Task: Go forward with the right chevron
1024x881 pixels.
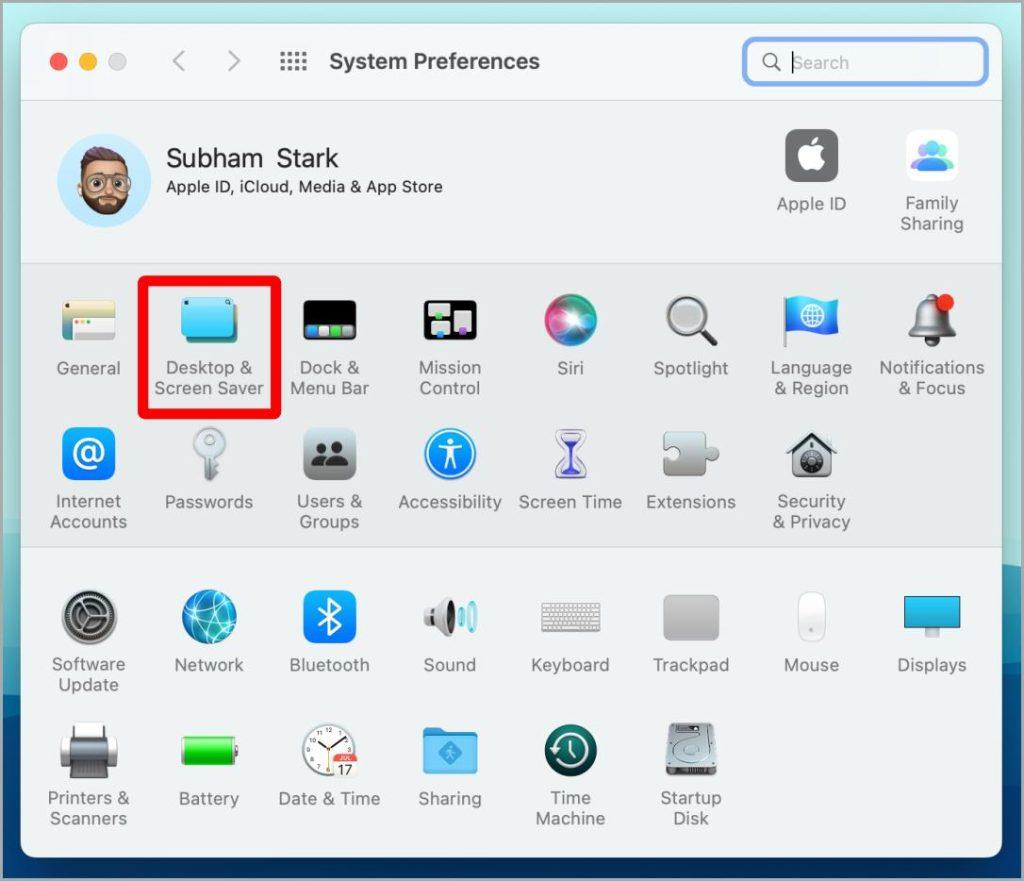Action: point(234,61)
